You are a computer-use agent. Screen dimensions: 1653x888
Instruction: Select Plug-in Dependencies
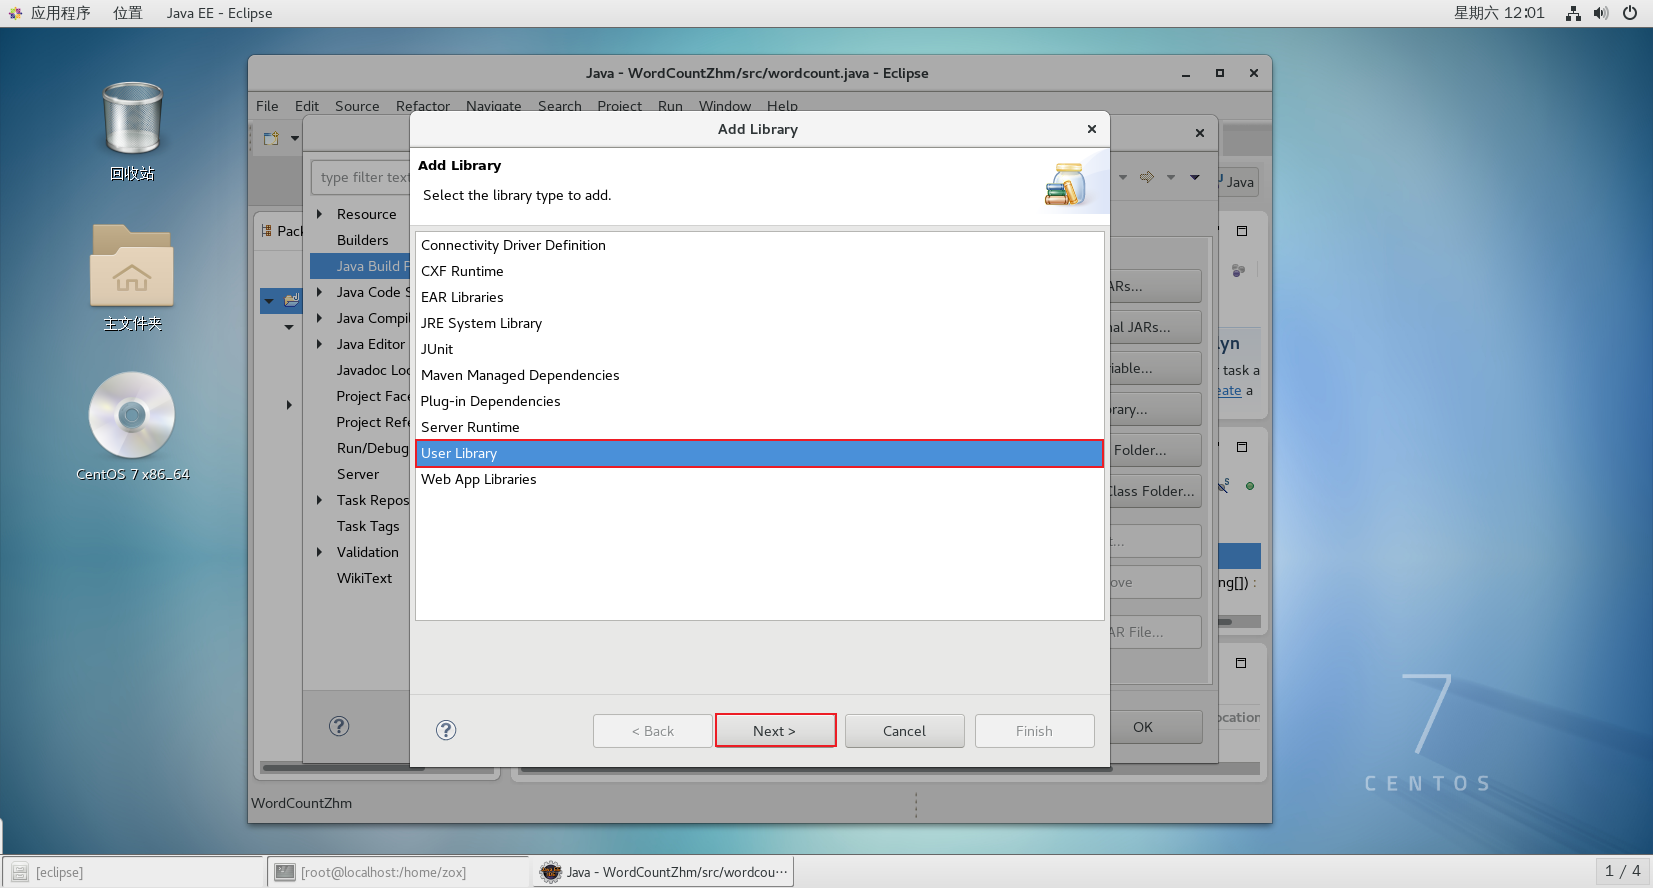pyautogui.click(x=759, y=401)
